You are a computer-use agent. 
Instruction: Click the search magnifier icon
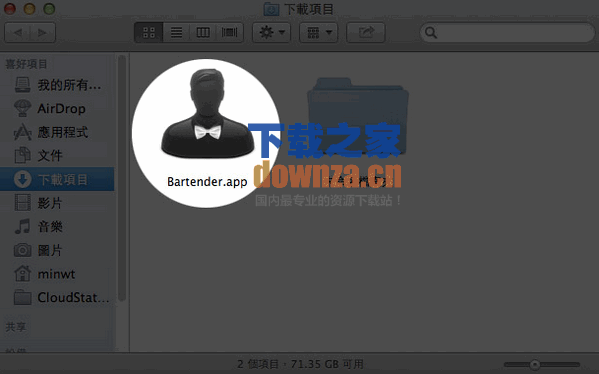click(431, 33)
